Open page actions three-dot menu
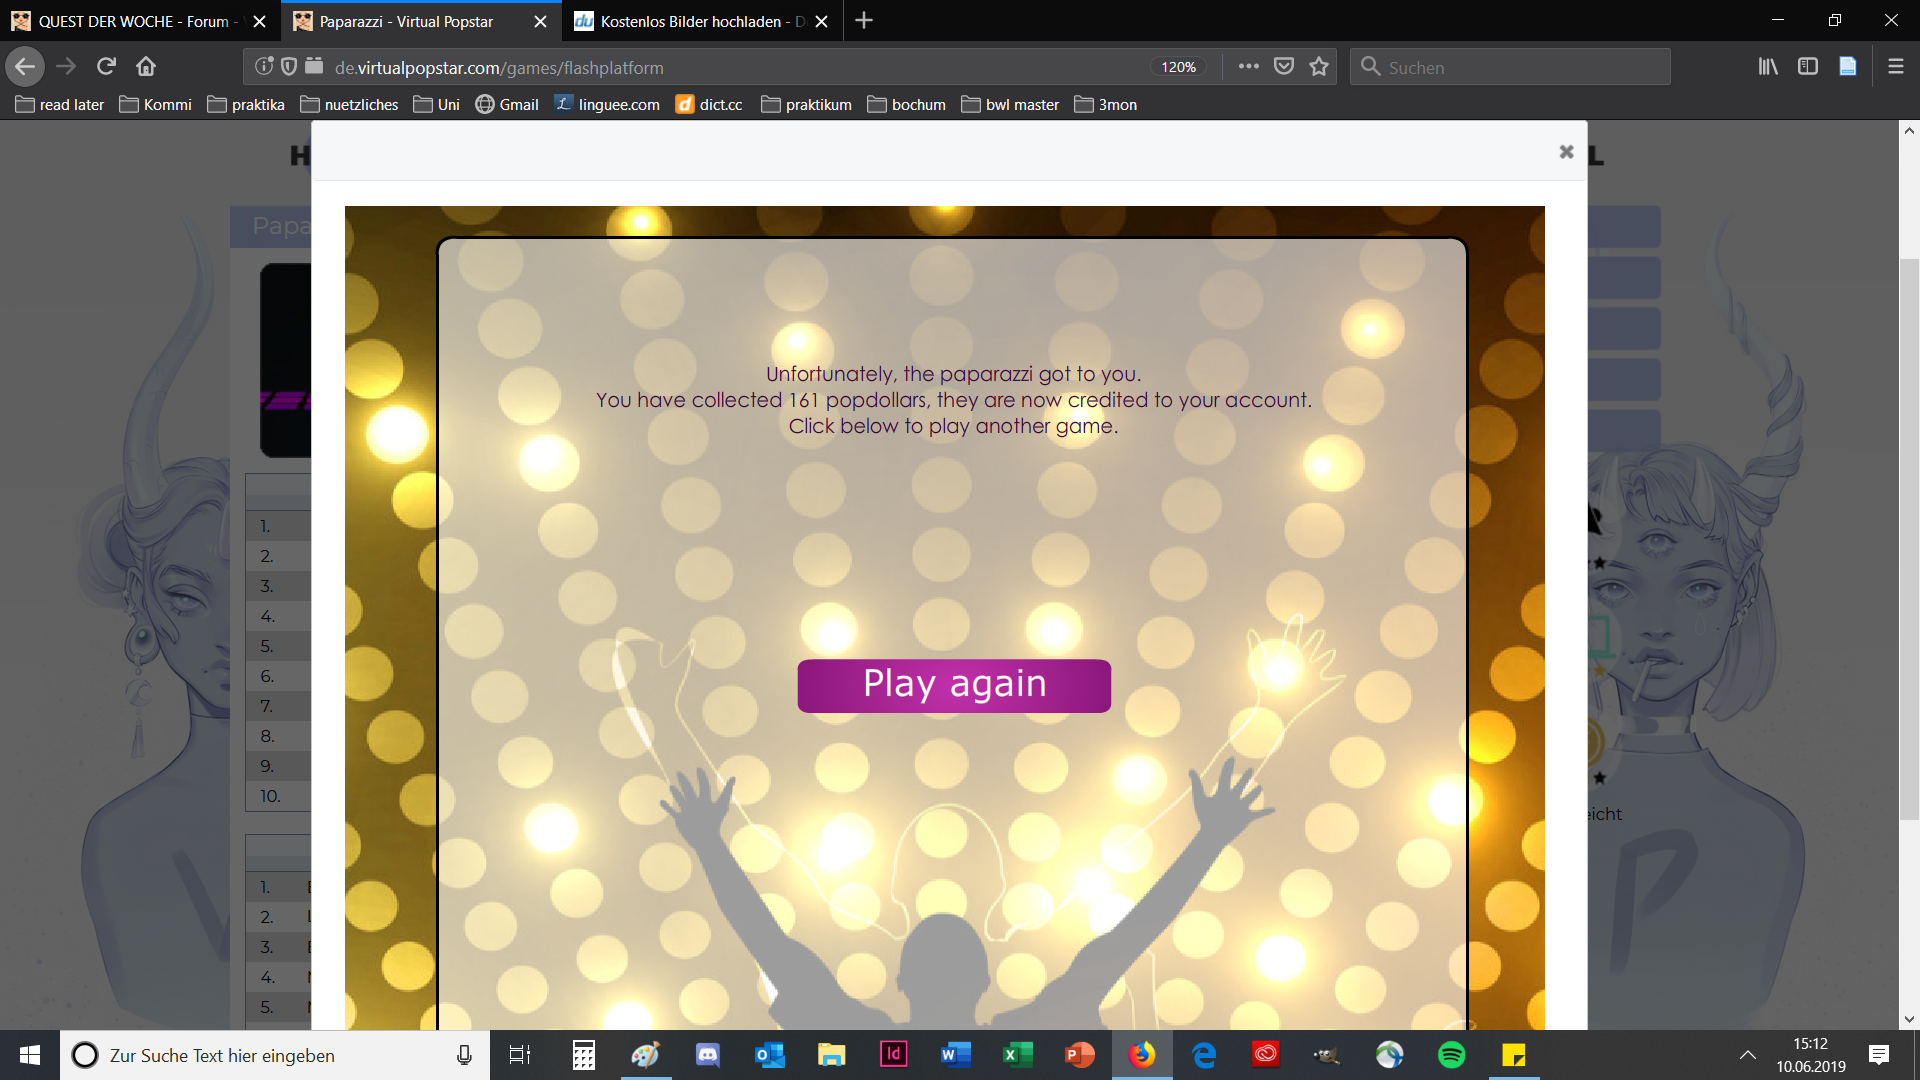 (1248, 67)
